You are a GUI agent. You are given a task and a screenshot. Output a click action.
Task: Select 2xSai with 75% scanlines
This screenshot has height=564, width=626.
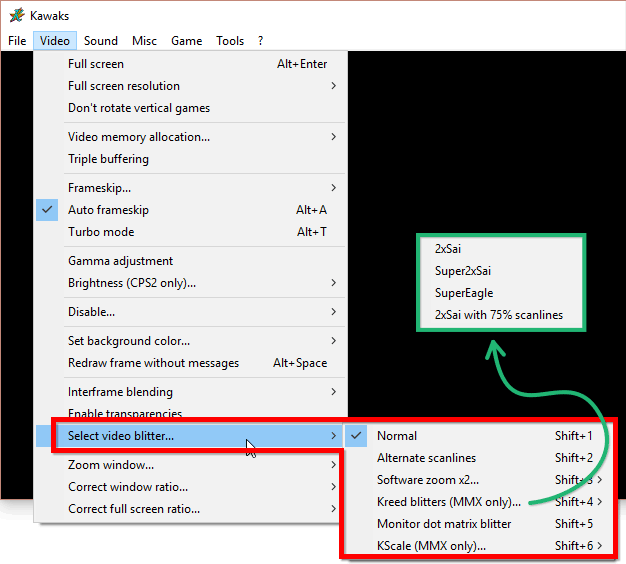pos(498,315)
